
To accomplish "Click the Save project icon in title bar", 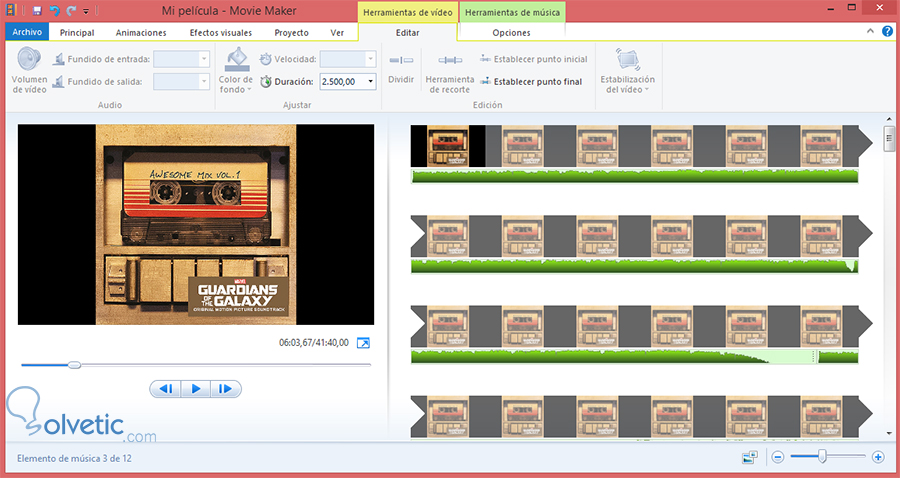I will 37,10.
